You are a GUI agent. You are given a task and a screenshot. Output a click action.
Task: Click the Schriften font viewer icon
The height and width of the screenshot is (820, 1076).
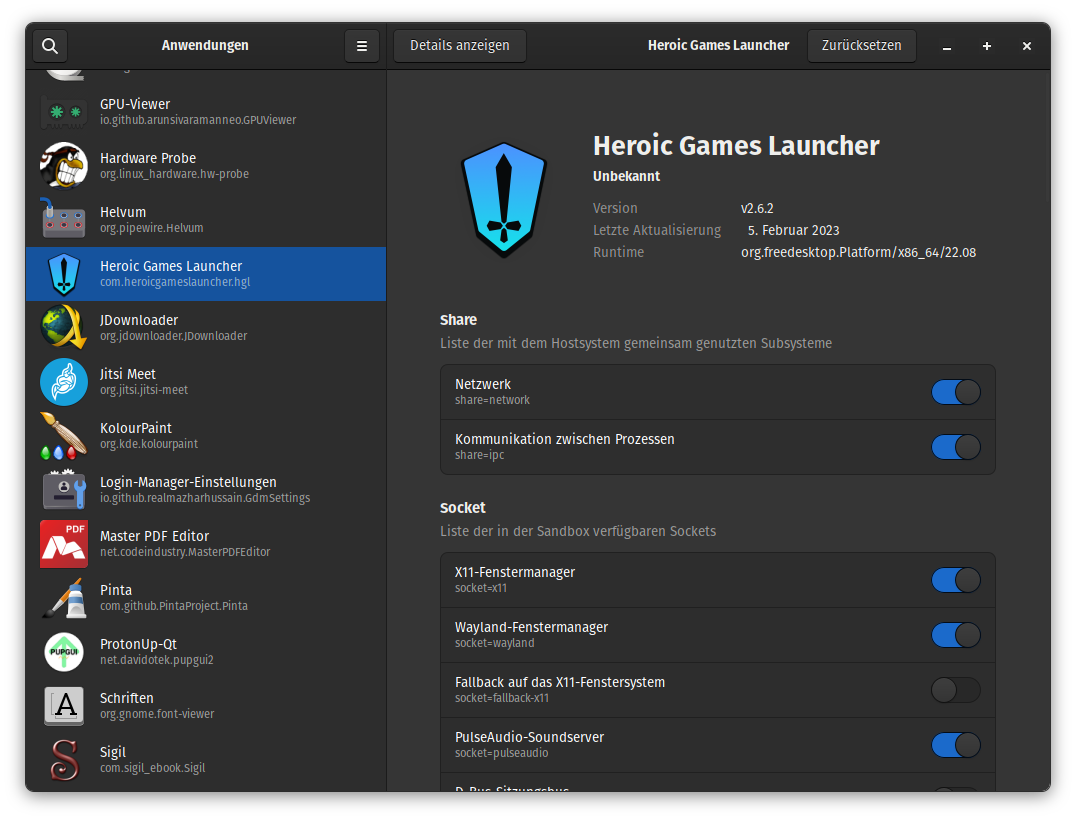click(64, 705)
